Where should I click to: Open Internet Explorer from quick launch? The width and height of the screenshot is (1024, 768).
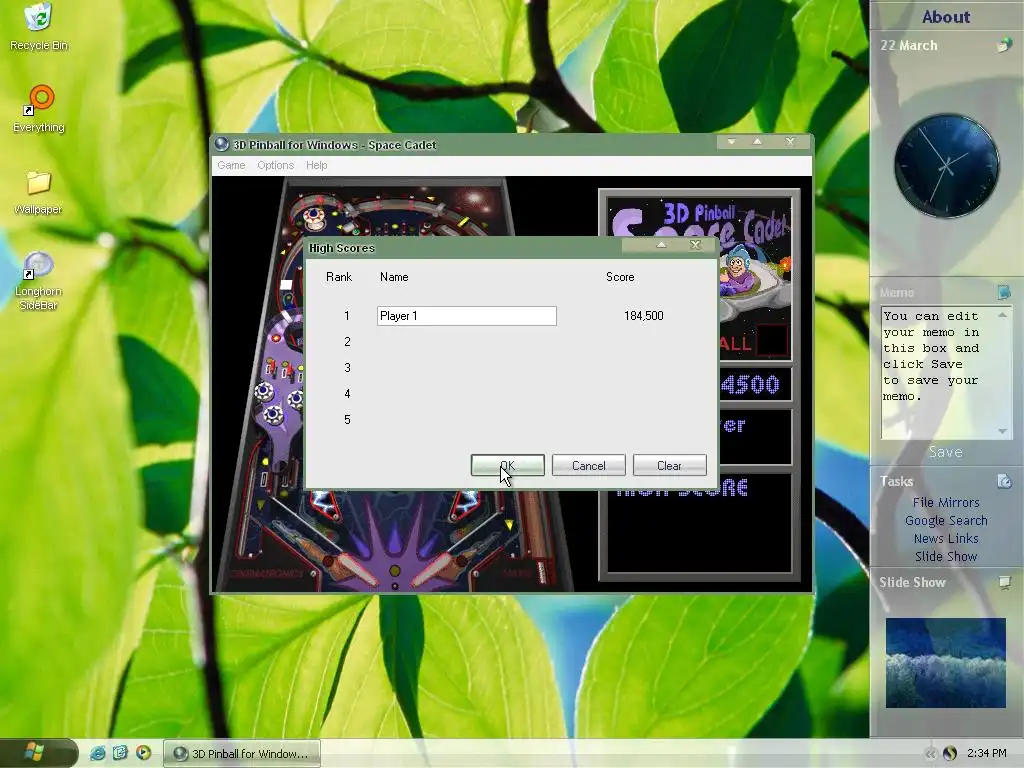97,753
